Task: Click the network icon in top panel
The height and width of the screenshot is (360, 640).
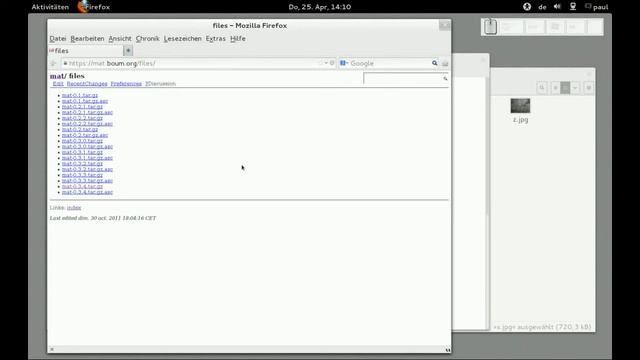Action: click(573, 7)
